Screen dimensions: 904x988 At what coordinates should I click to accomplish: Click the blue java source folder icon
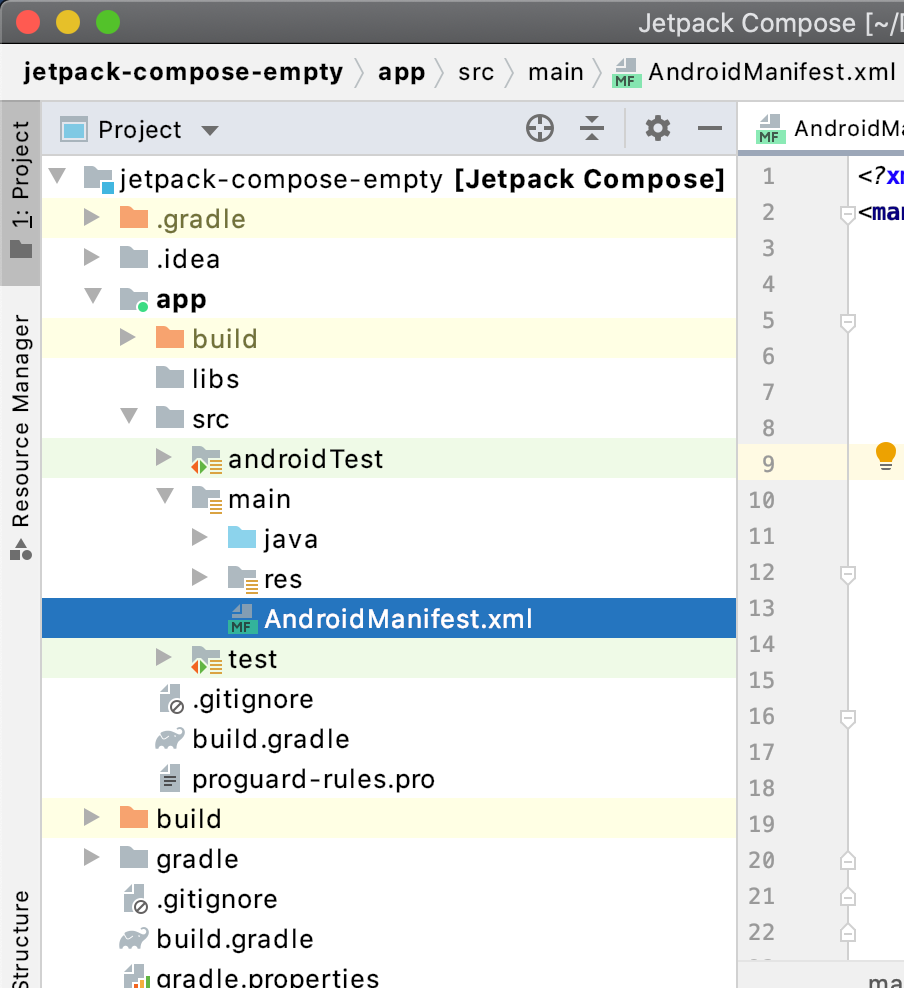coord(242,537)
